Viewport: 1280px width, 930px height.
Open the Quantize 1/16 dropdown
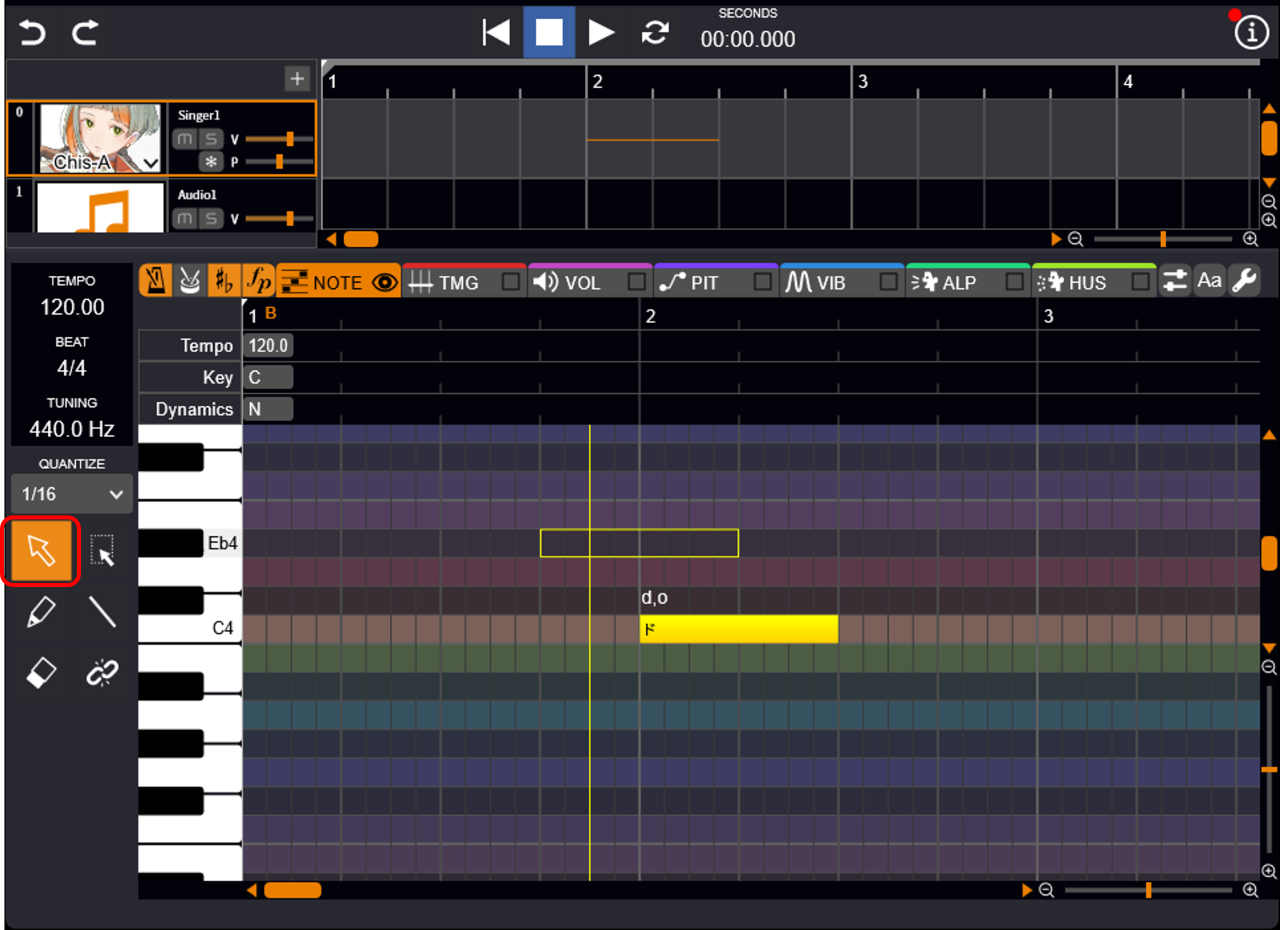coord(74,494)
